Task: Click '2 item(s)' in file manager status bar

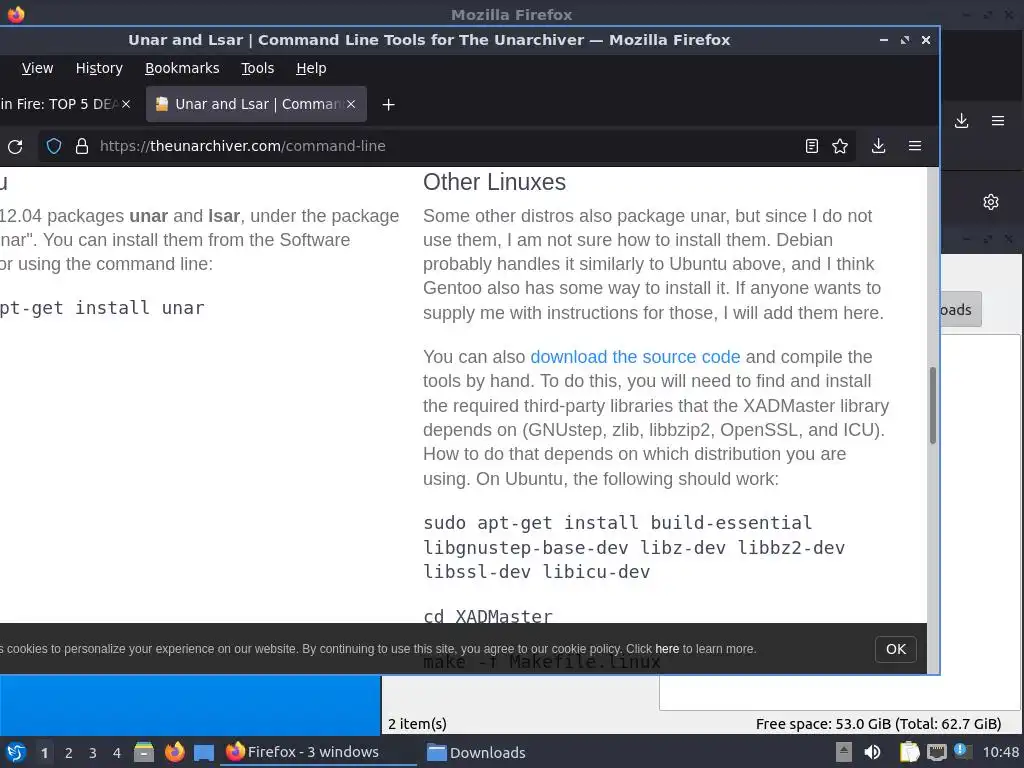Action: [417, 724]
